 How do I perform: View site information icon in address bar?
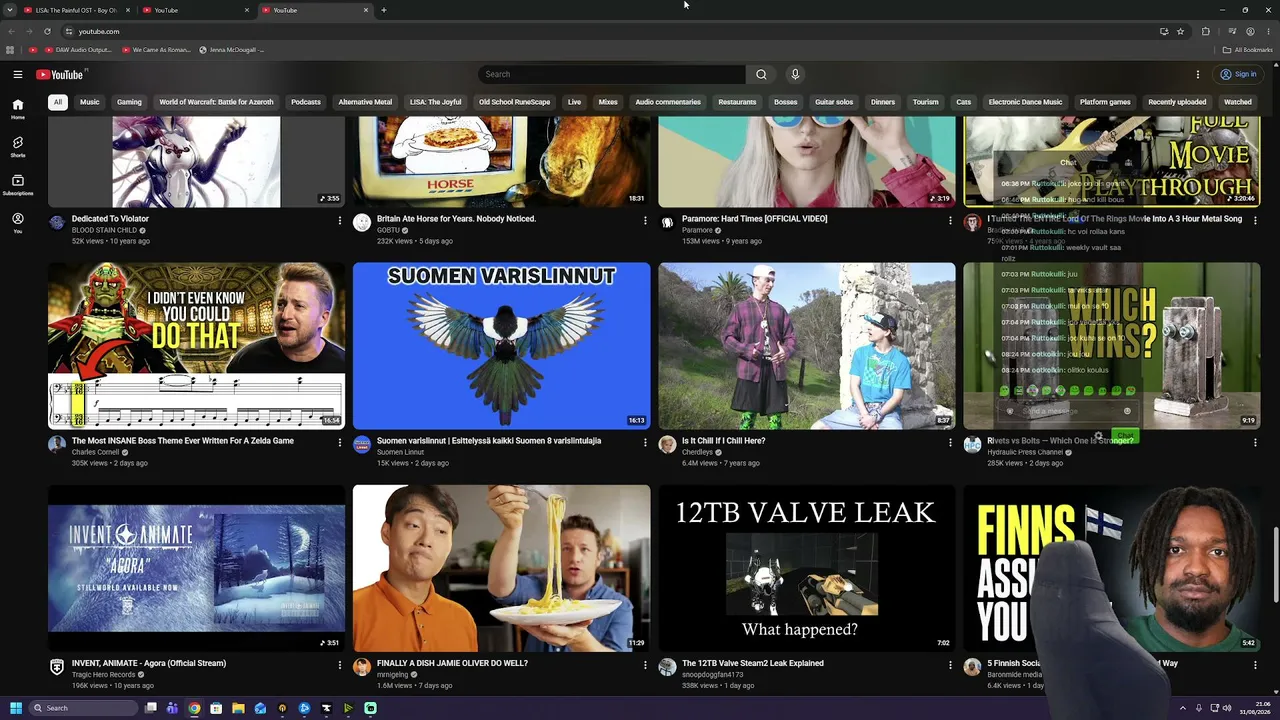(69, 31)
